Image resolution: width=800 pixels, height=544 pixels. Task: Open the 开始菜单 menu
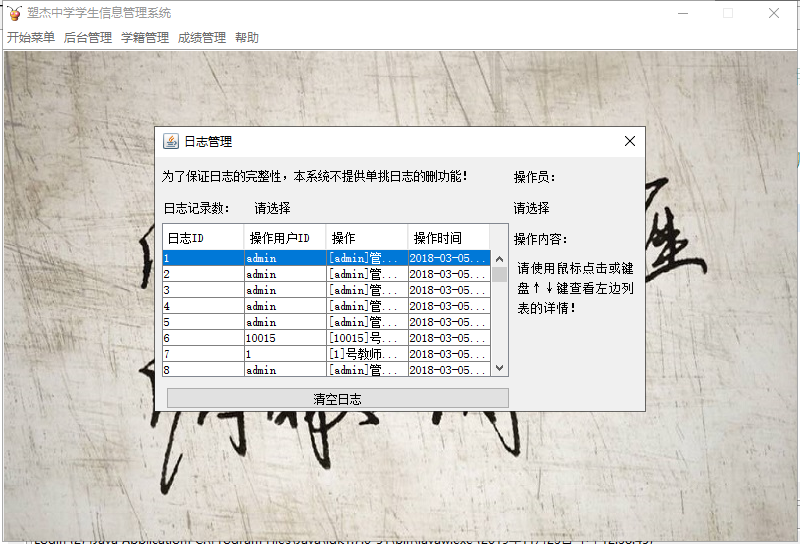pos(31,37)
